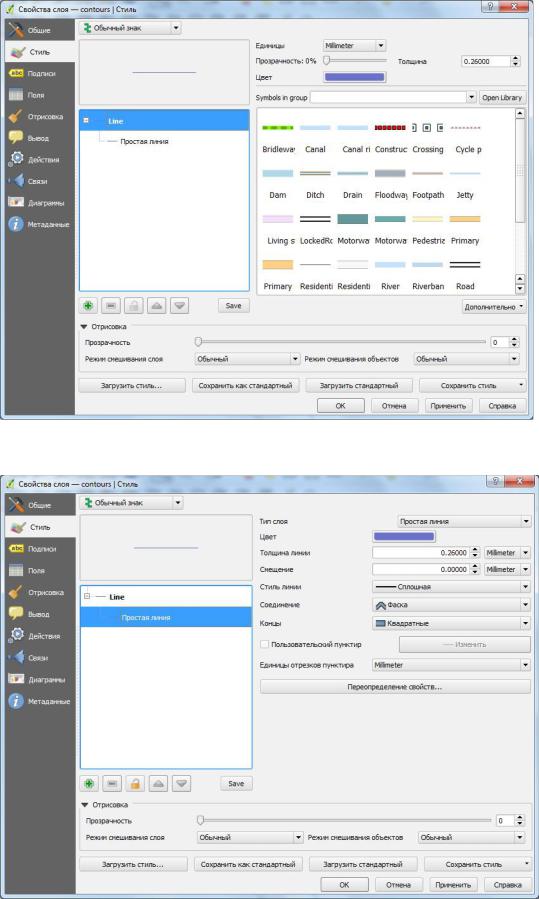Viewport: 539px width, 899px height.
Task: Move layer down in Тип слоя dialog
Action: tap(182, 783)
